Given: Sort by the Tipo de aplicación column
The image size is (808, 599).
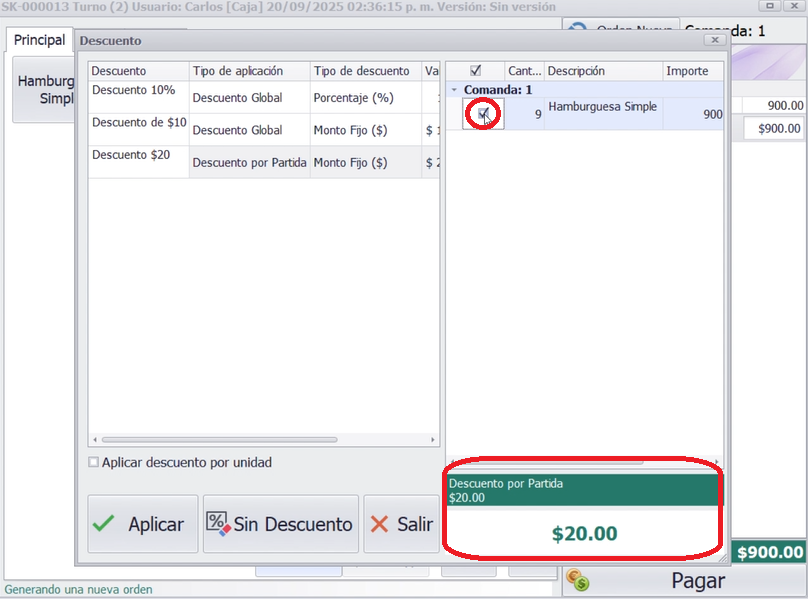Looking at the screenshot, I should 248,71.
